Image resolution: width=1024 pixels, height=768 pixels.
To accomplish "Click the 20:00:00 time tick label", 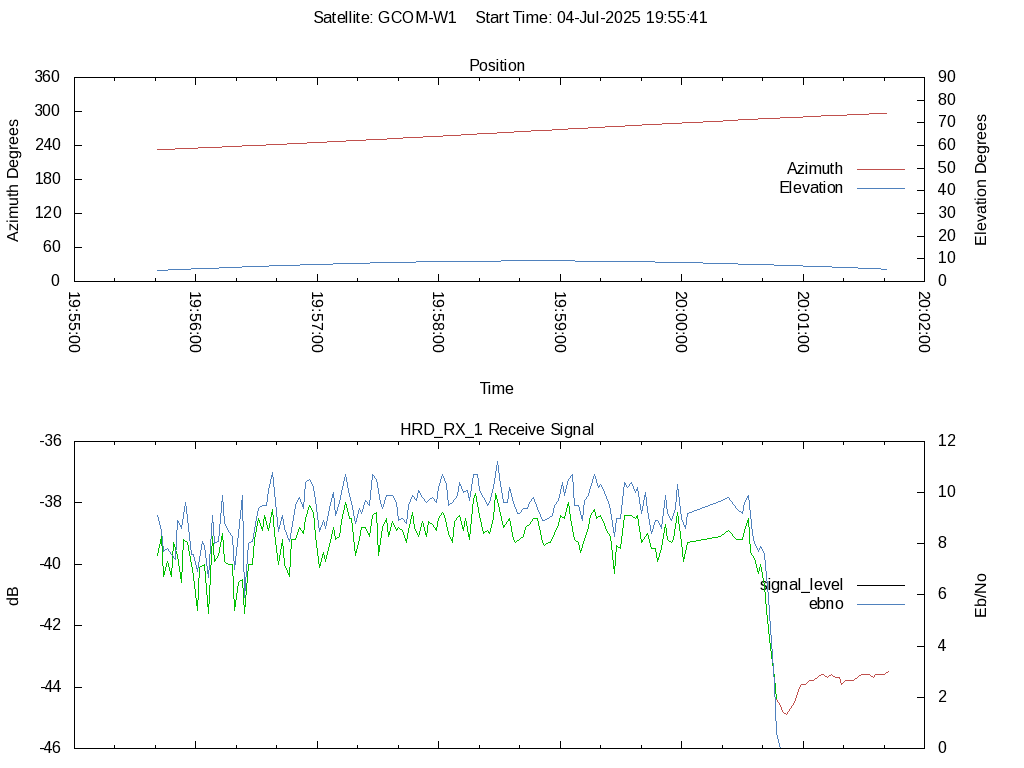I will coord(681,321).
